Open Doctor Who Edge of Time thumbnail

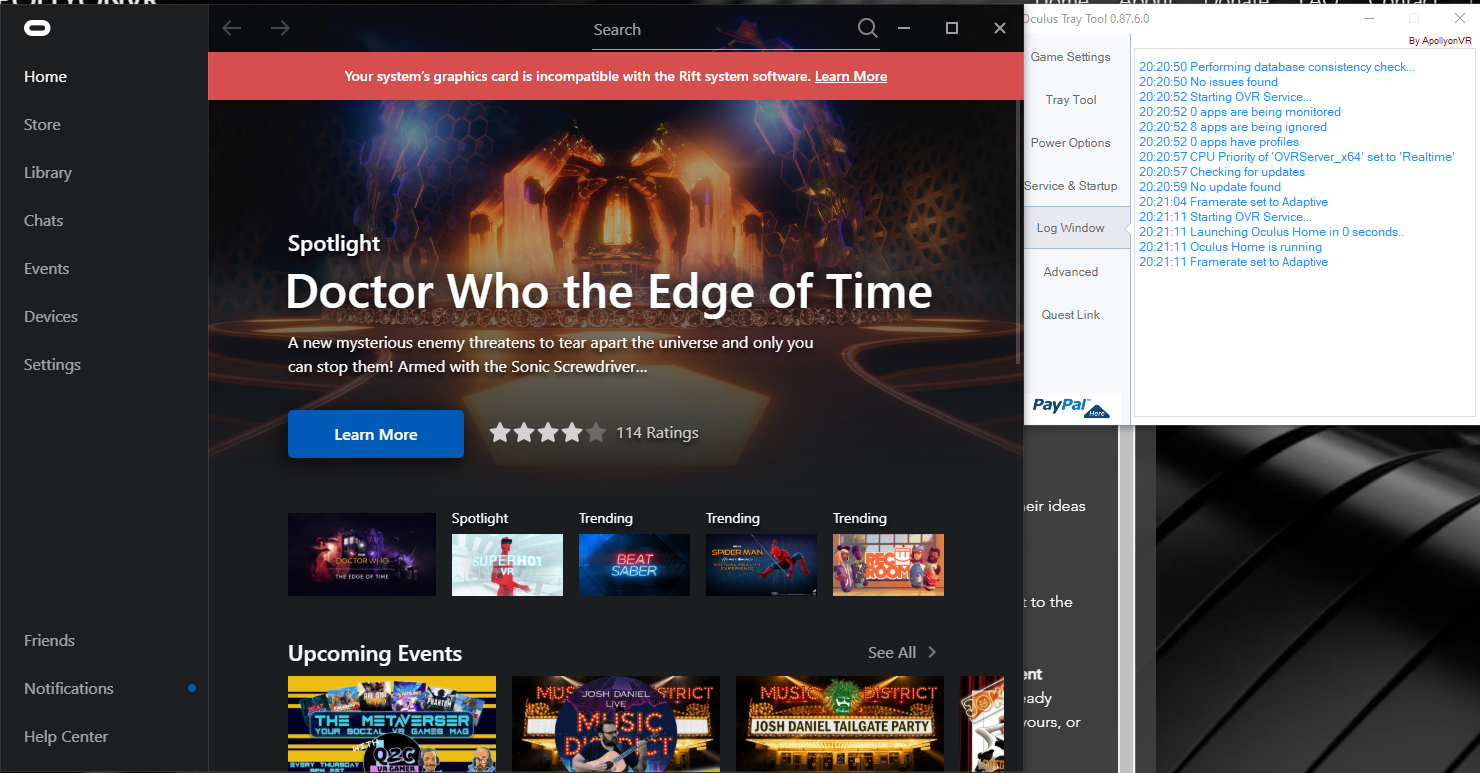pos(362,554)
